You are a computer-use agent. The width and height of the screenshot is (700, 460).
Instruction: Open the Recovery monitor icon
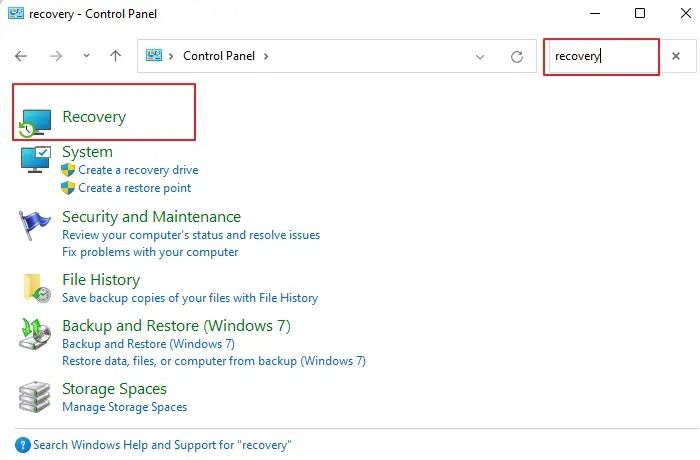pos(35,119)
